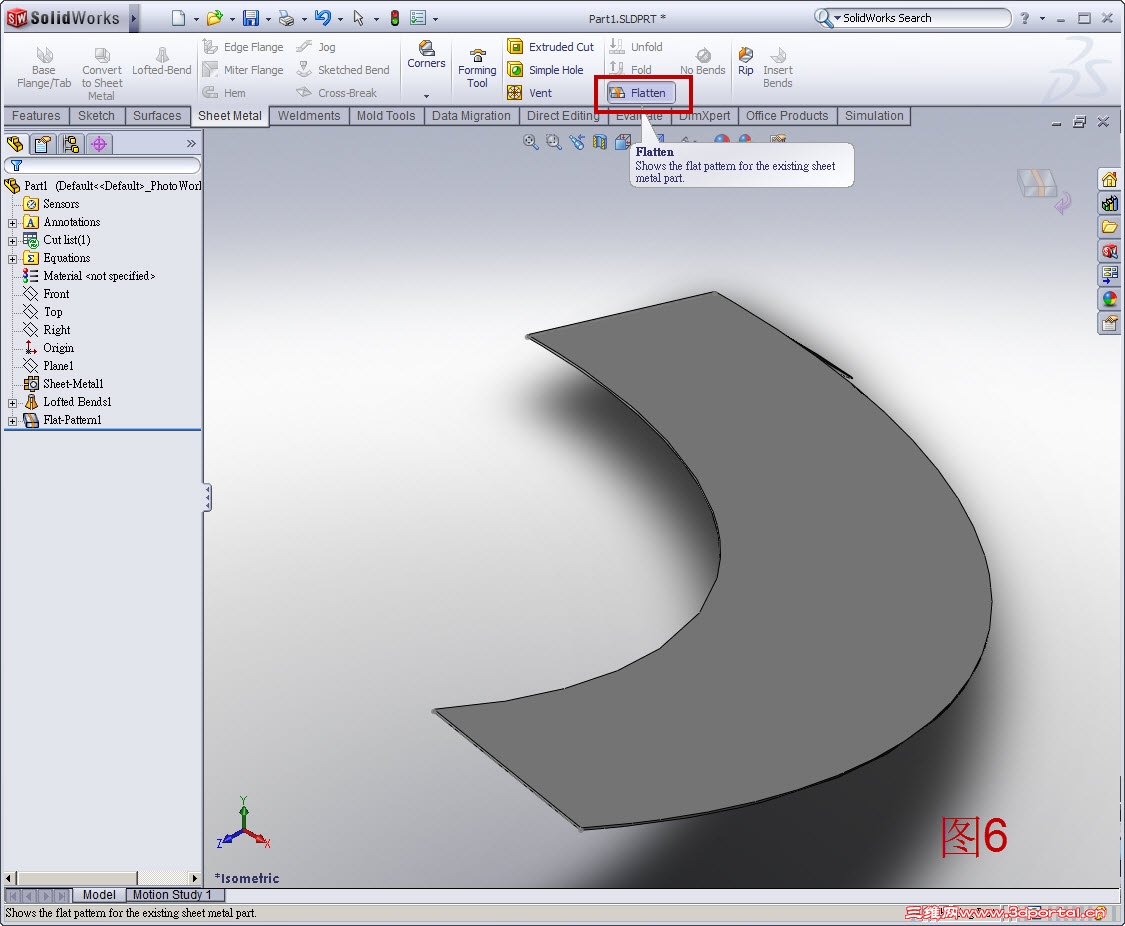This screenshot has height=926, width=1125.
Task: Expand the Annotations tree node
Action: (x=12, y=223)
